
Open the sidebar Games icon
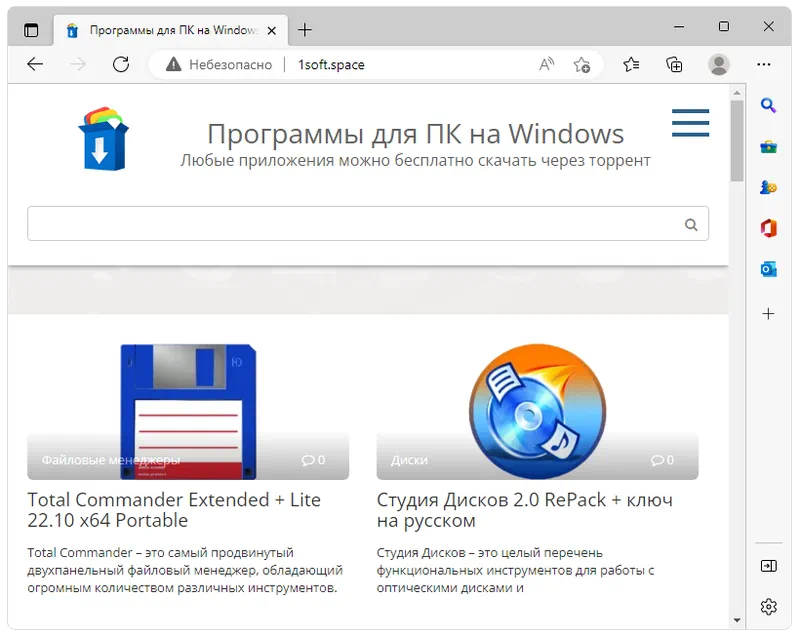(x=768, y=187)
